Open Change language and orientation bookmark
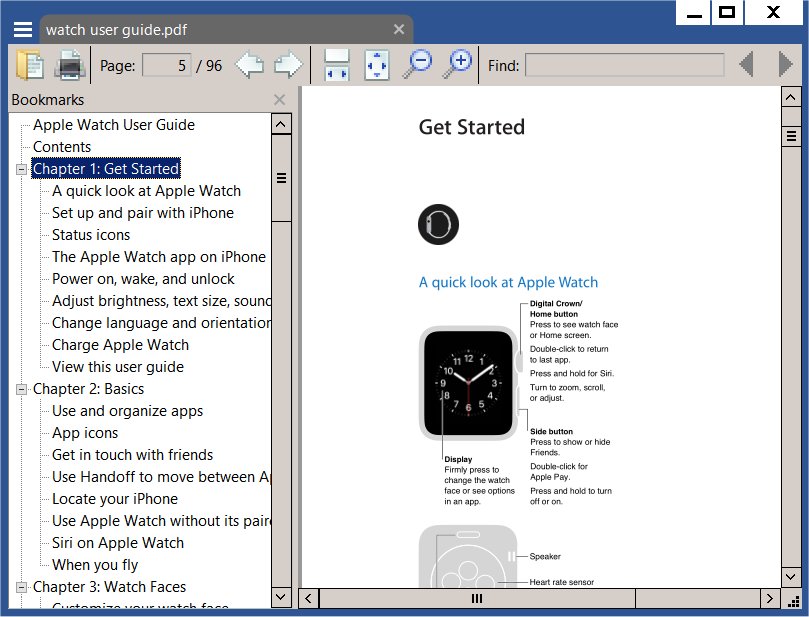 point(161,323)
